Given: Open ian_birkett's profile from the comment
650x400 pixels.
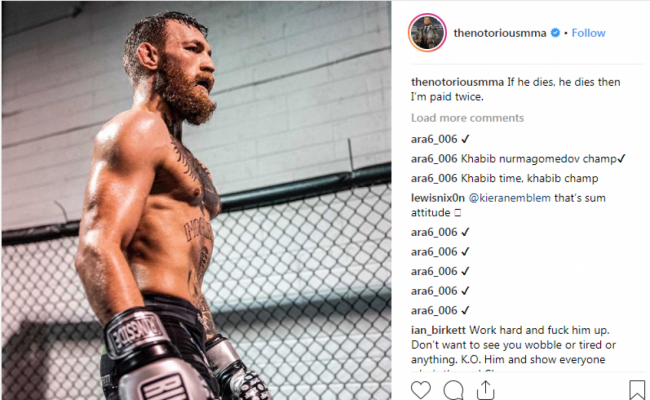Looking at the screenshot, I should [x=442, y=330].
